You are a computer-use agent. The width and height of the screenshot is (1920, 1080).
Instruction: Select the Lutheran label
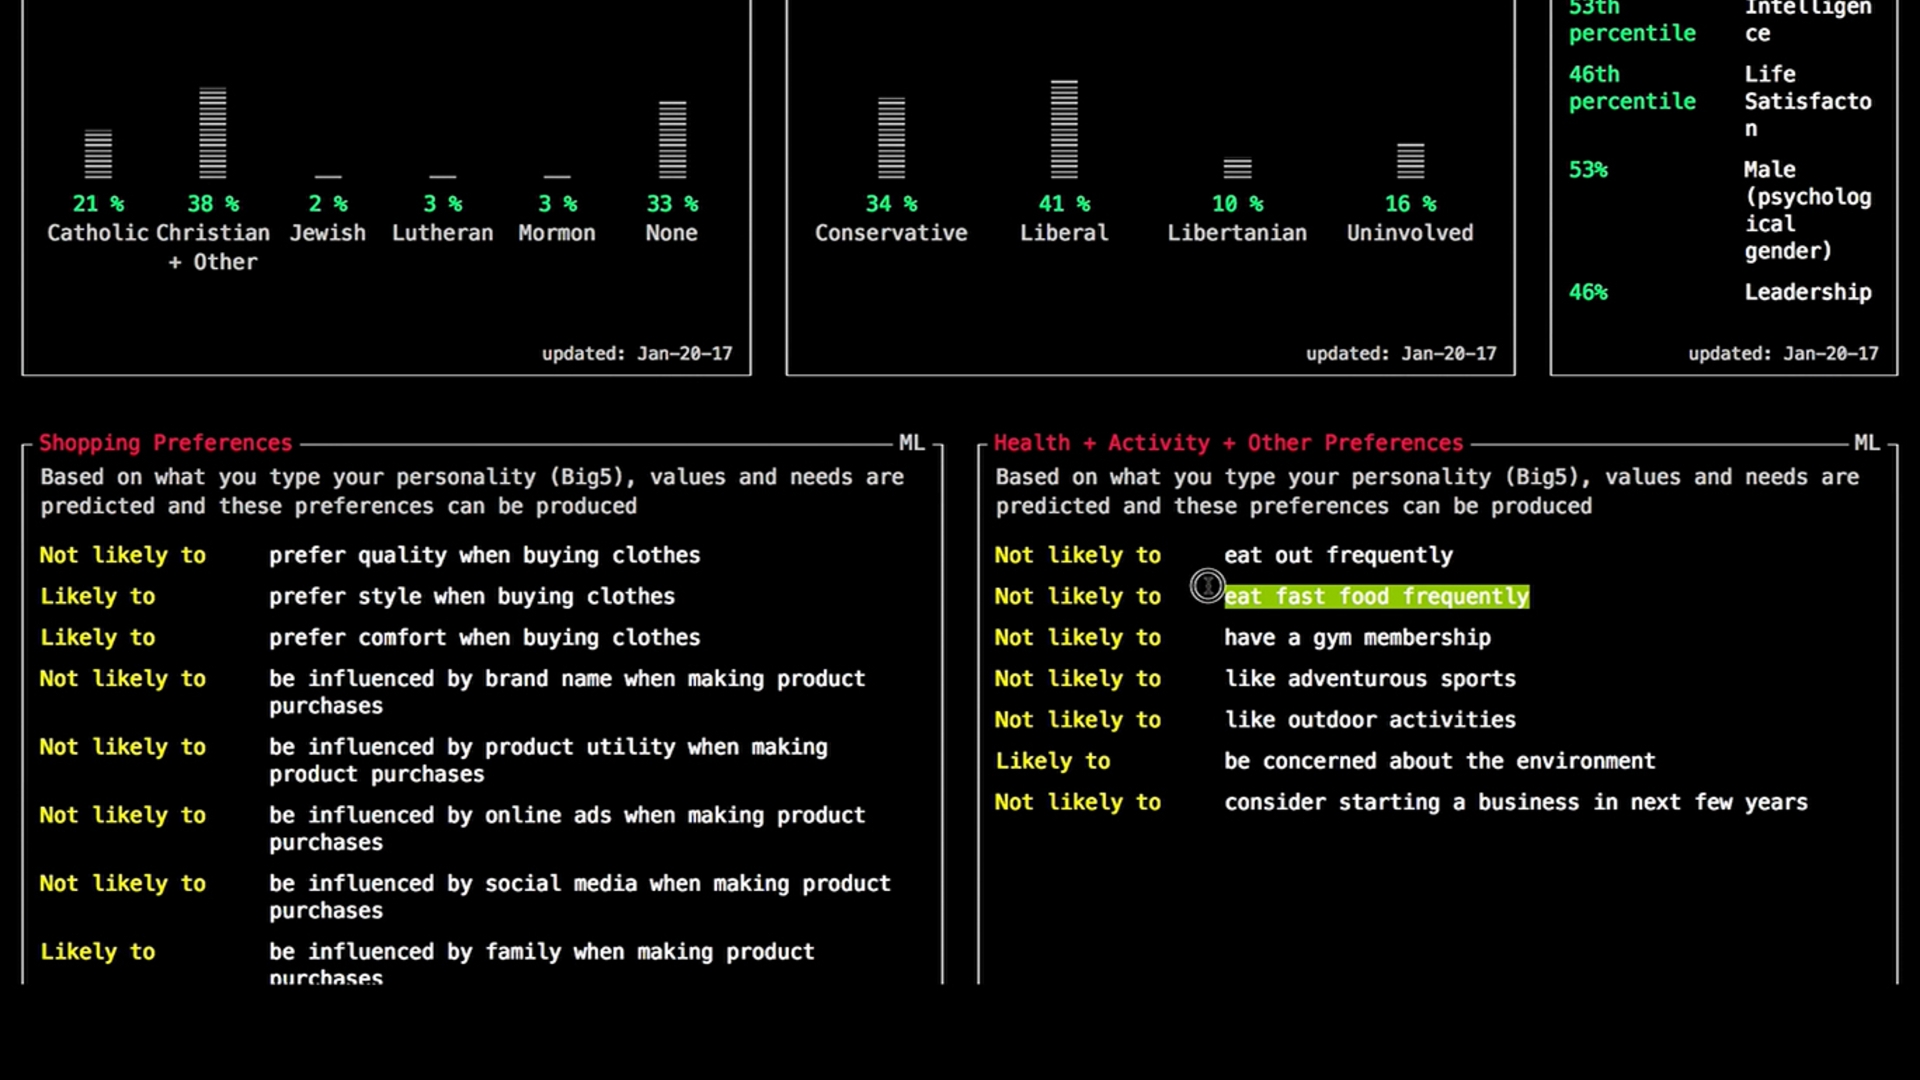click(442, 233)
